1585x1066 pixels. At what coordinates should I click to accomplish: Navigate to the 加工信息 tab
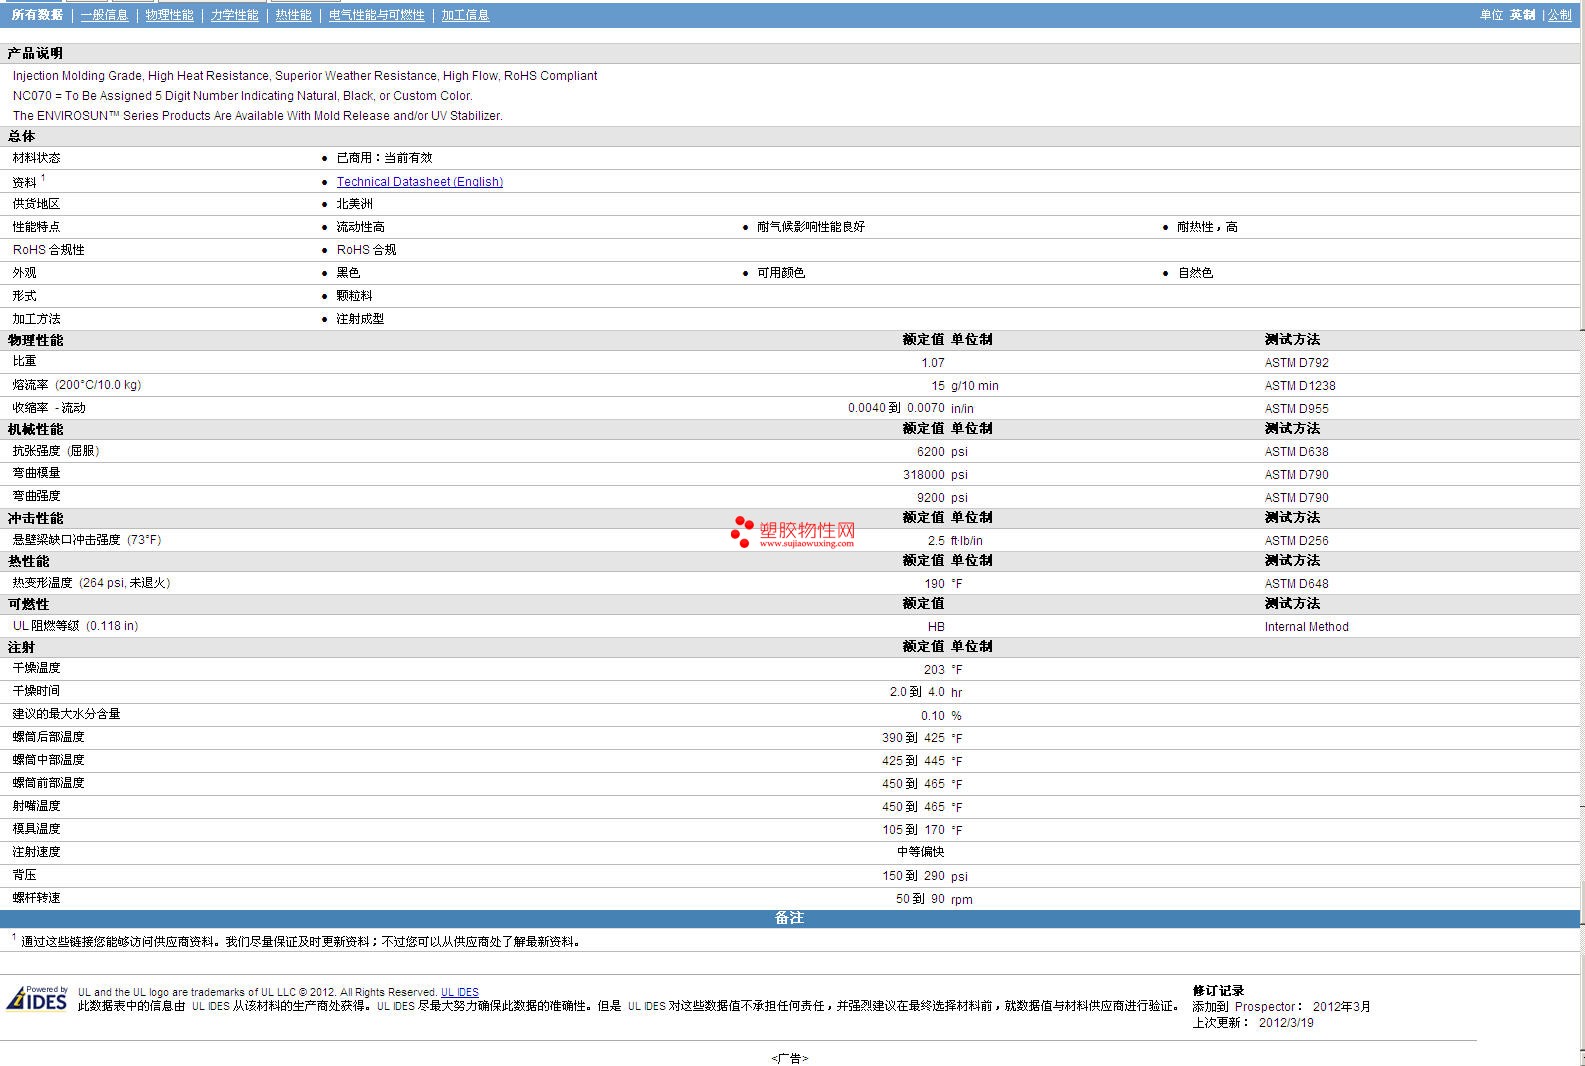(465, 15)
